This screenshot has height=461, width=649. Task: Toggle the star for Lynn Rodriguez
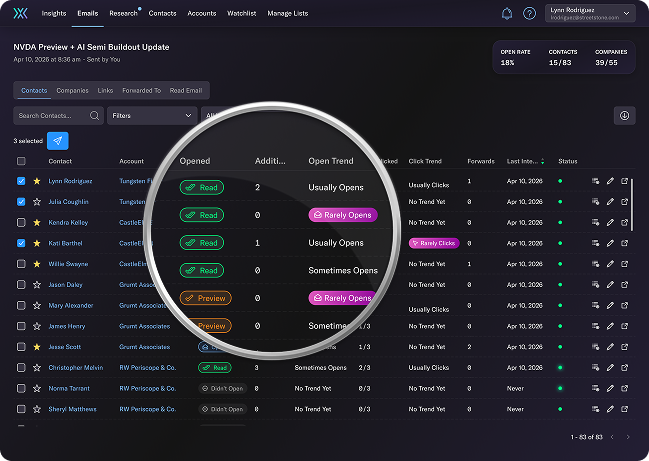[37, 181]
